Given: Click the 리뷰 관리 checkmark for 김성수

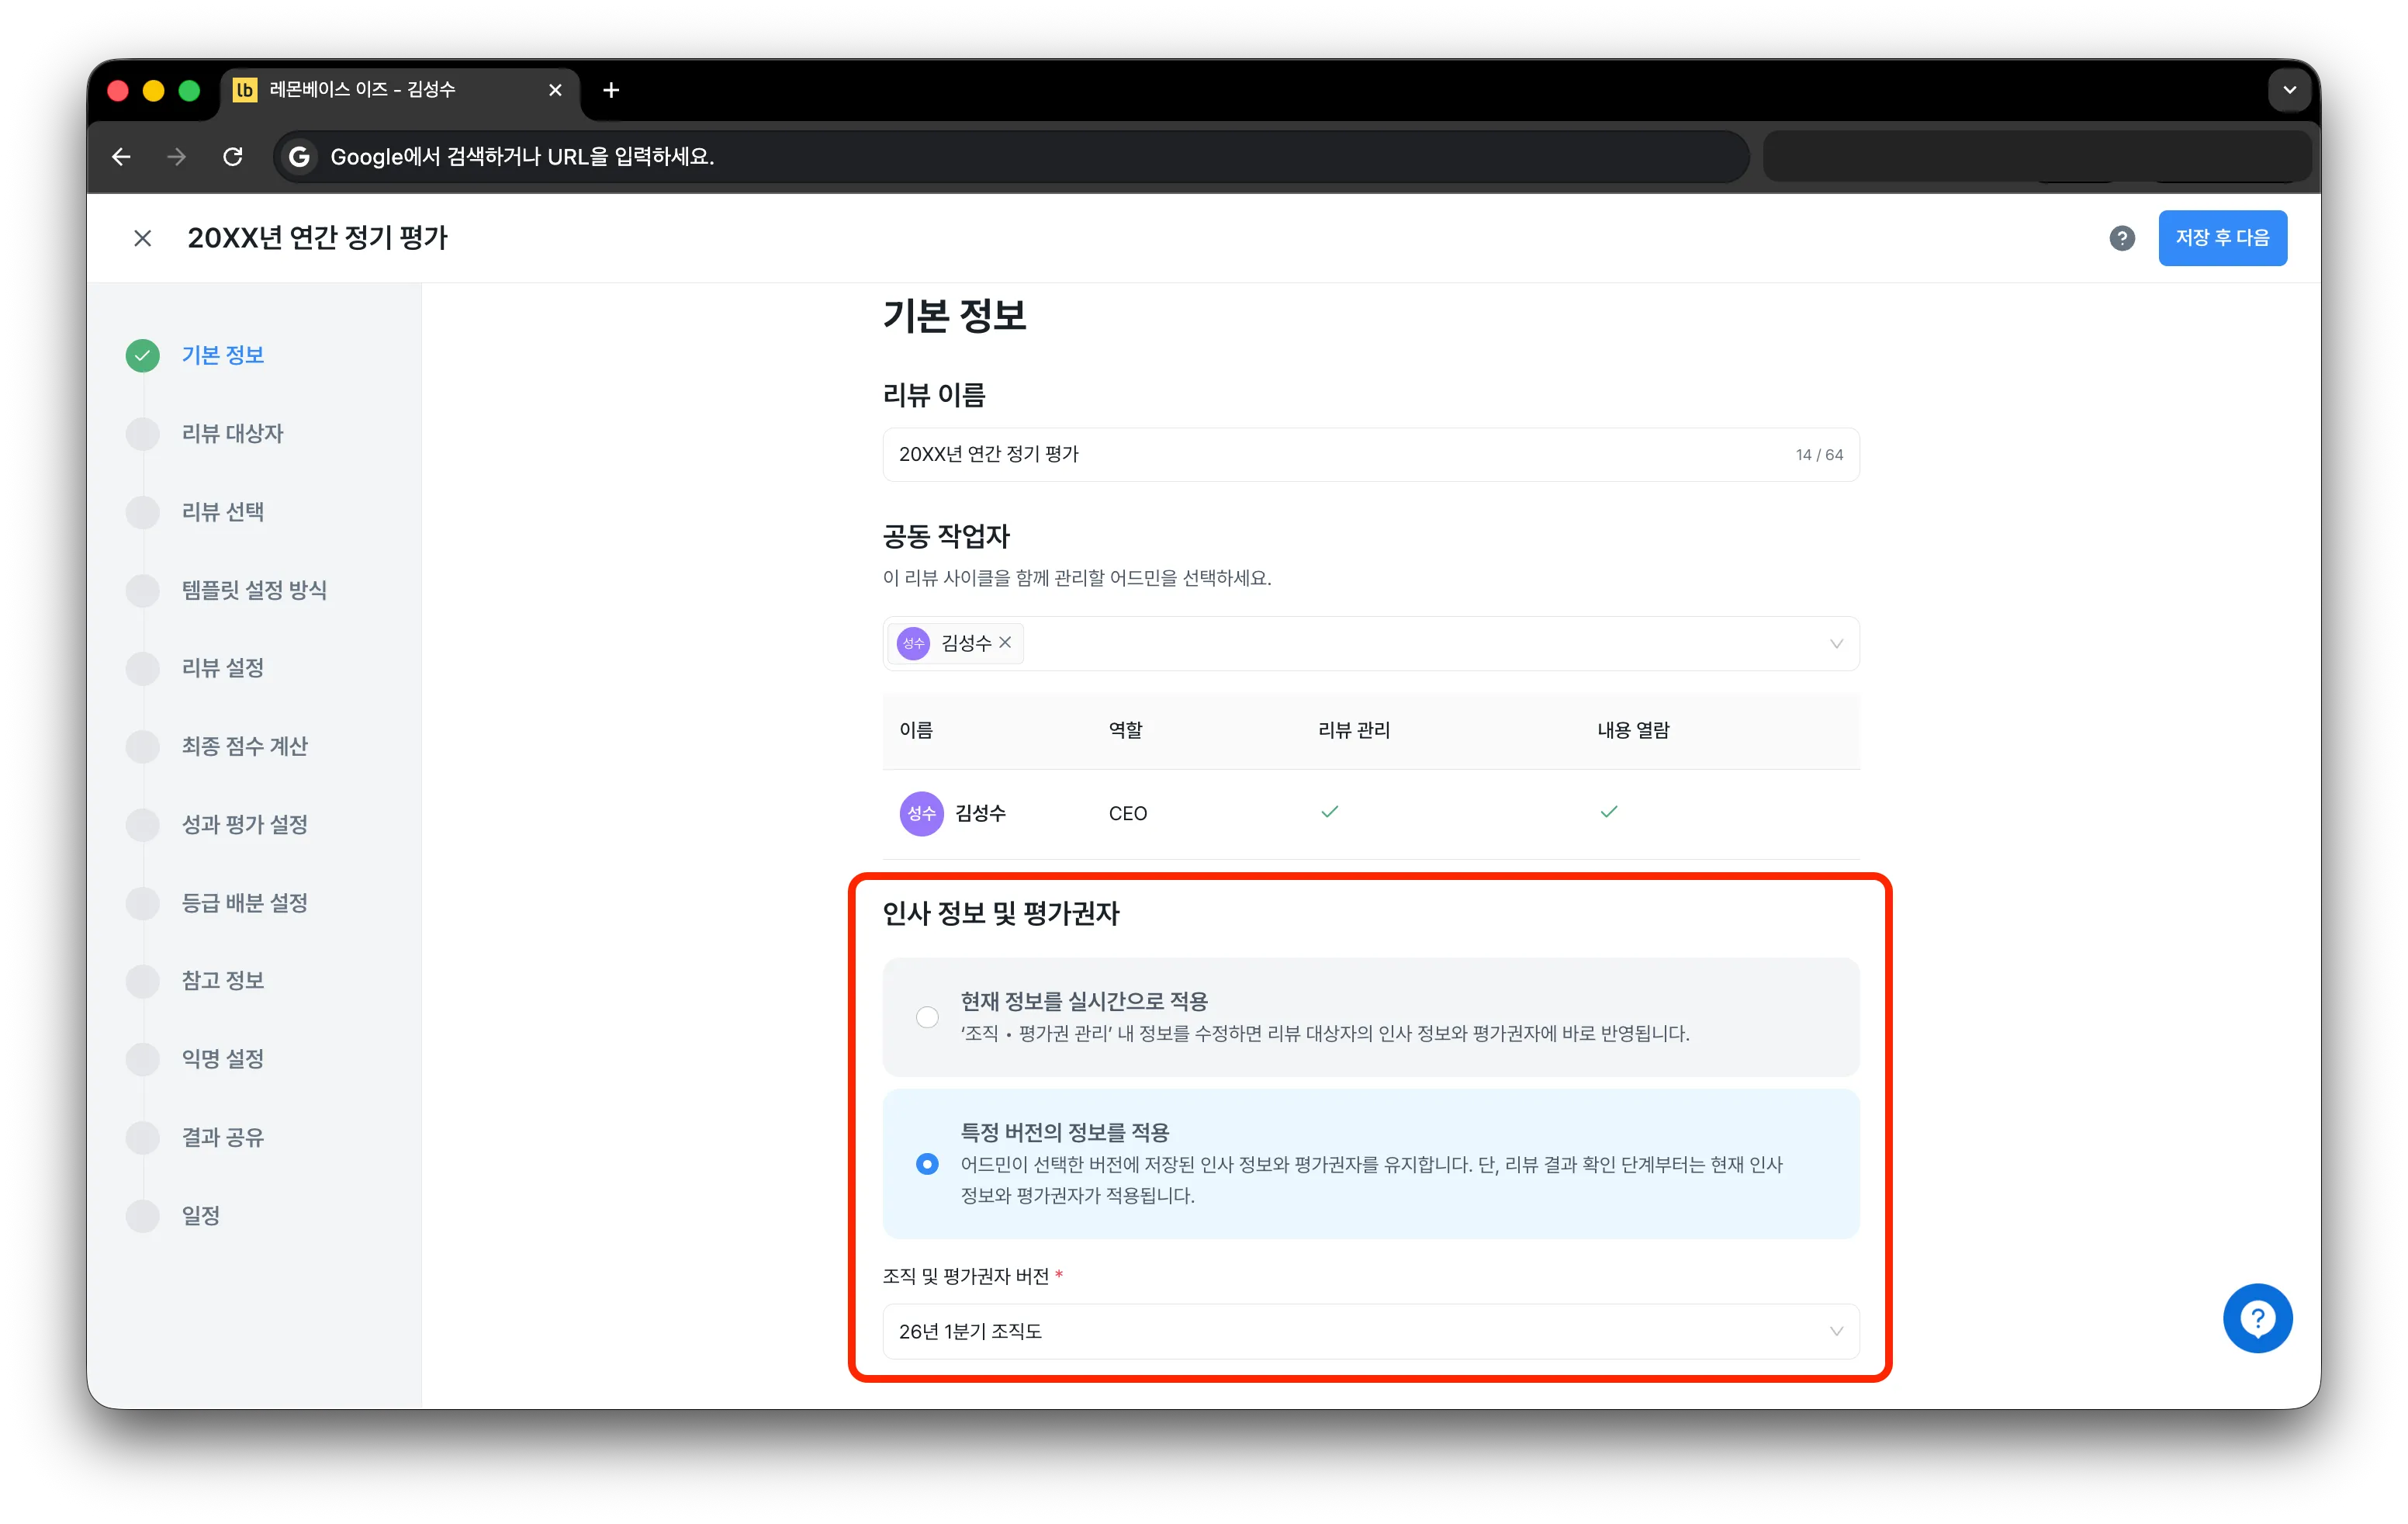Looking at the screenshot, I should pos(1329,812).
